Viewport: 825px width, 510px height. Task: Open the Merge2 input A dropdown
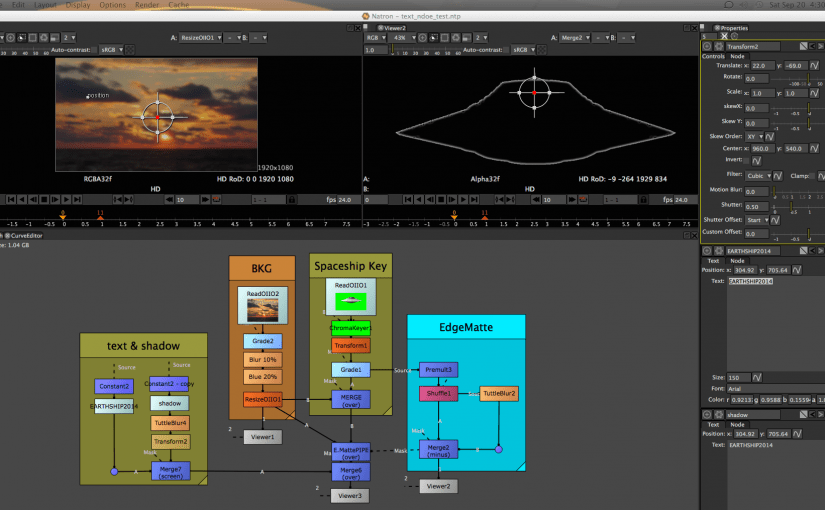click(x=575, y=38)
